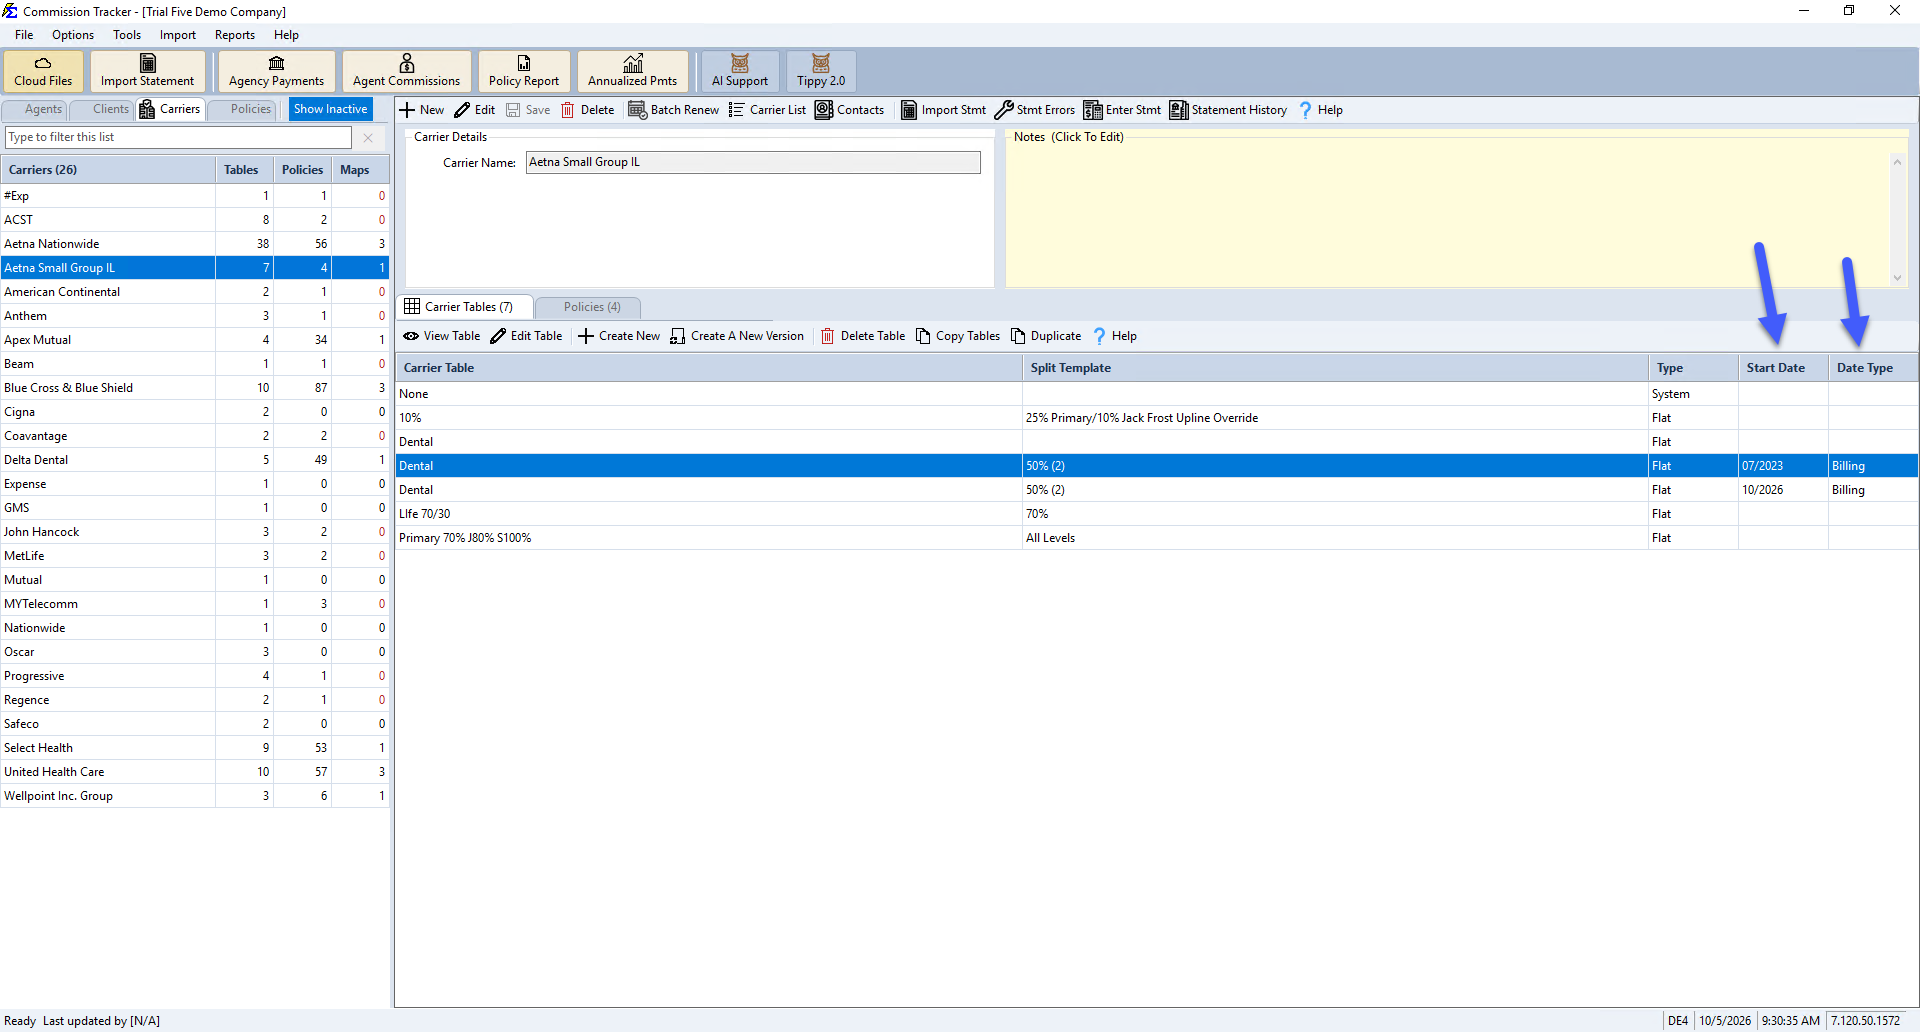Open the File menu
Screen dimensions: 1920x1032
tap(24, 35)
